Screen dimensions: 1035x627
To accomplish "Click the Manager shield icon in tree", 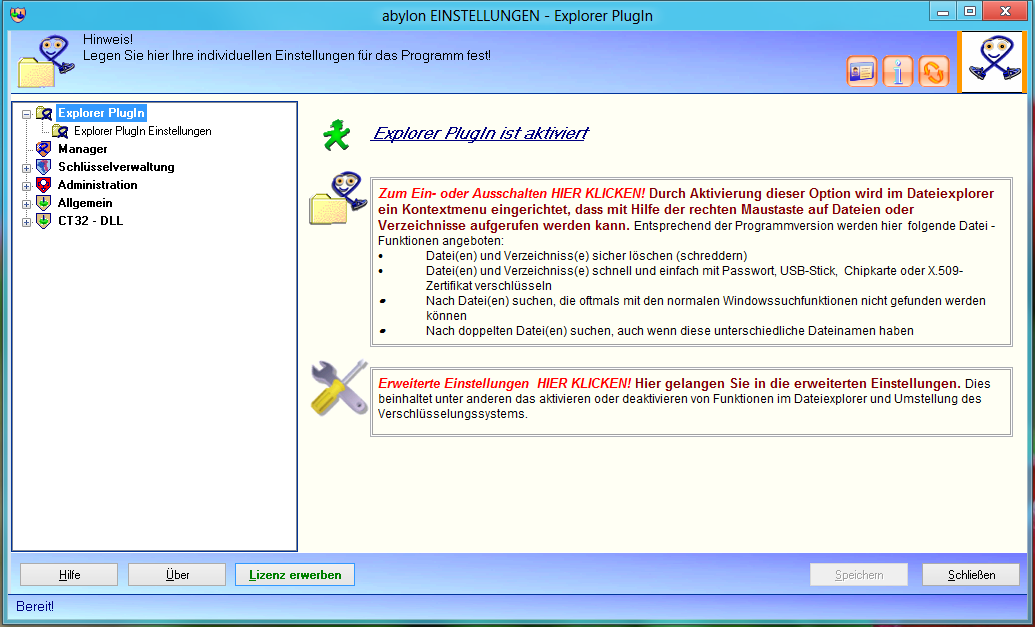I will coord(44,149).
